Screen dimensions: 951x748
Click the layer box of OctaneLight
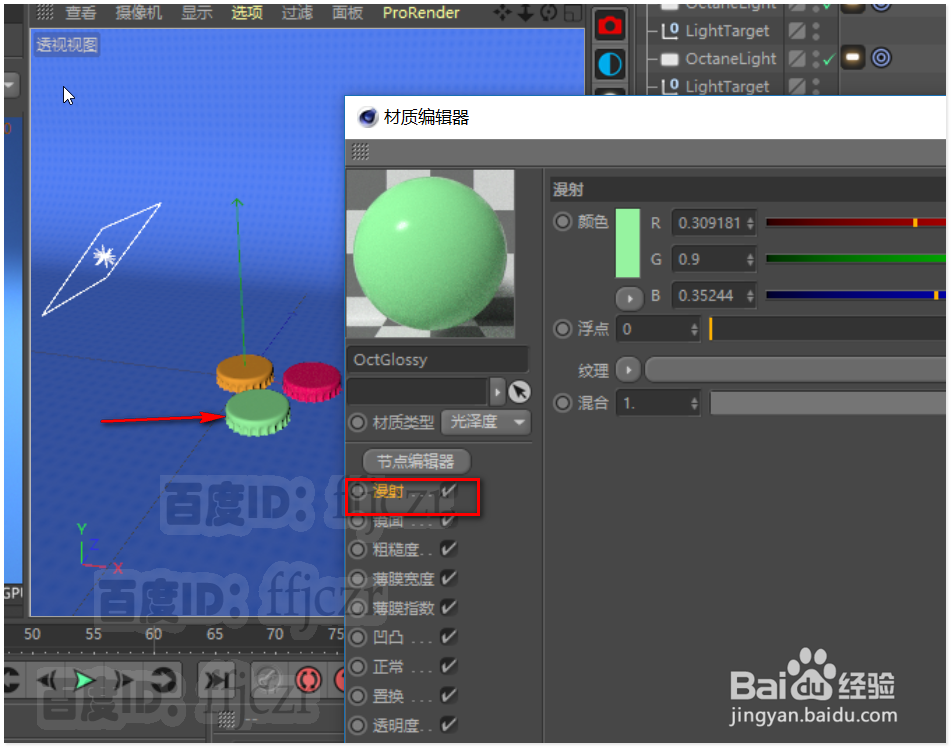pos(797,58)
